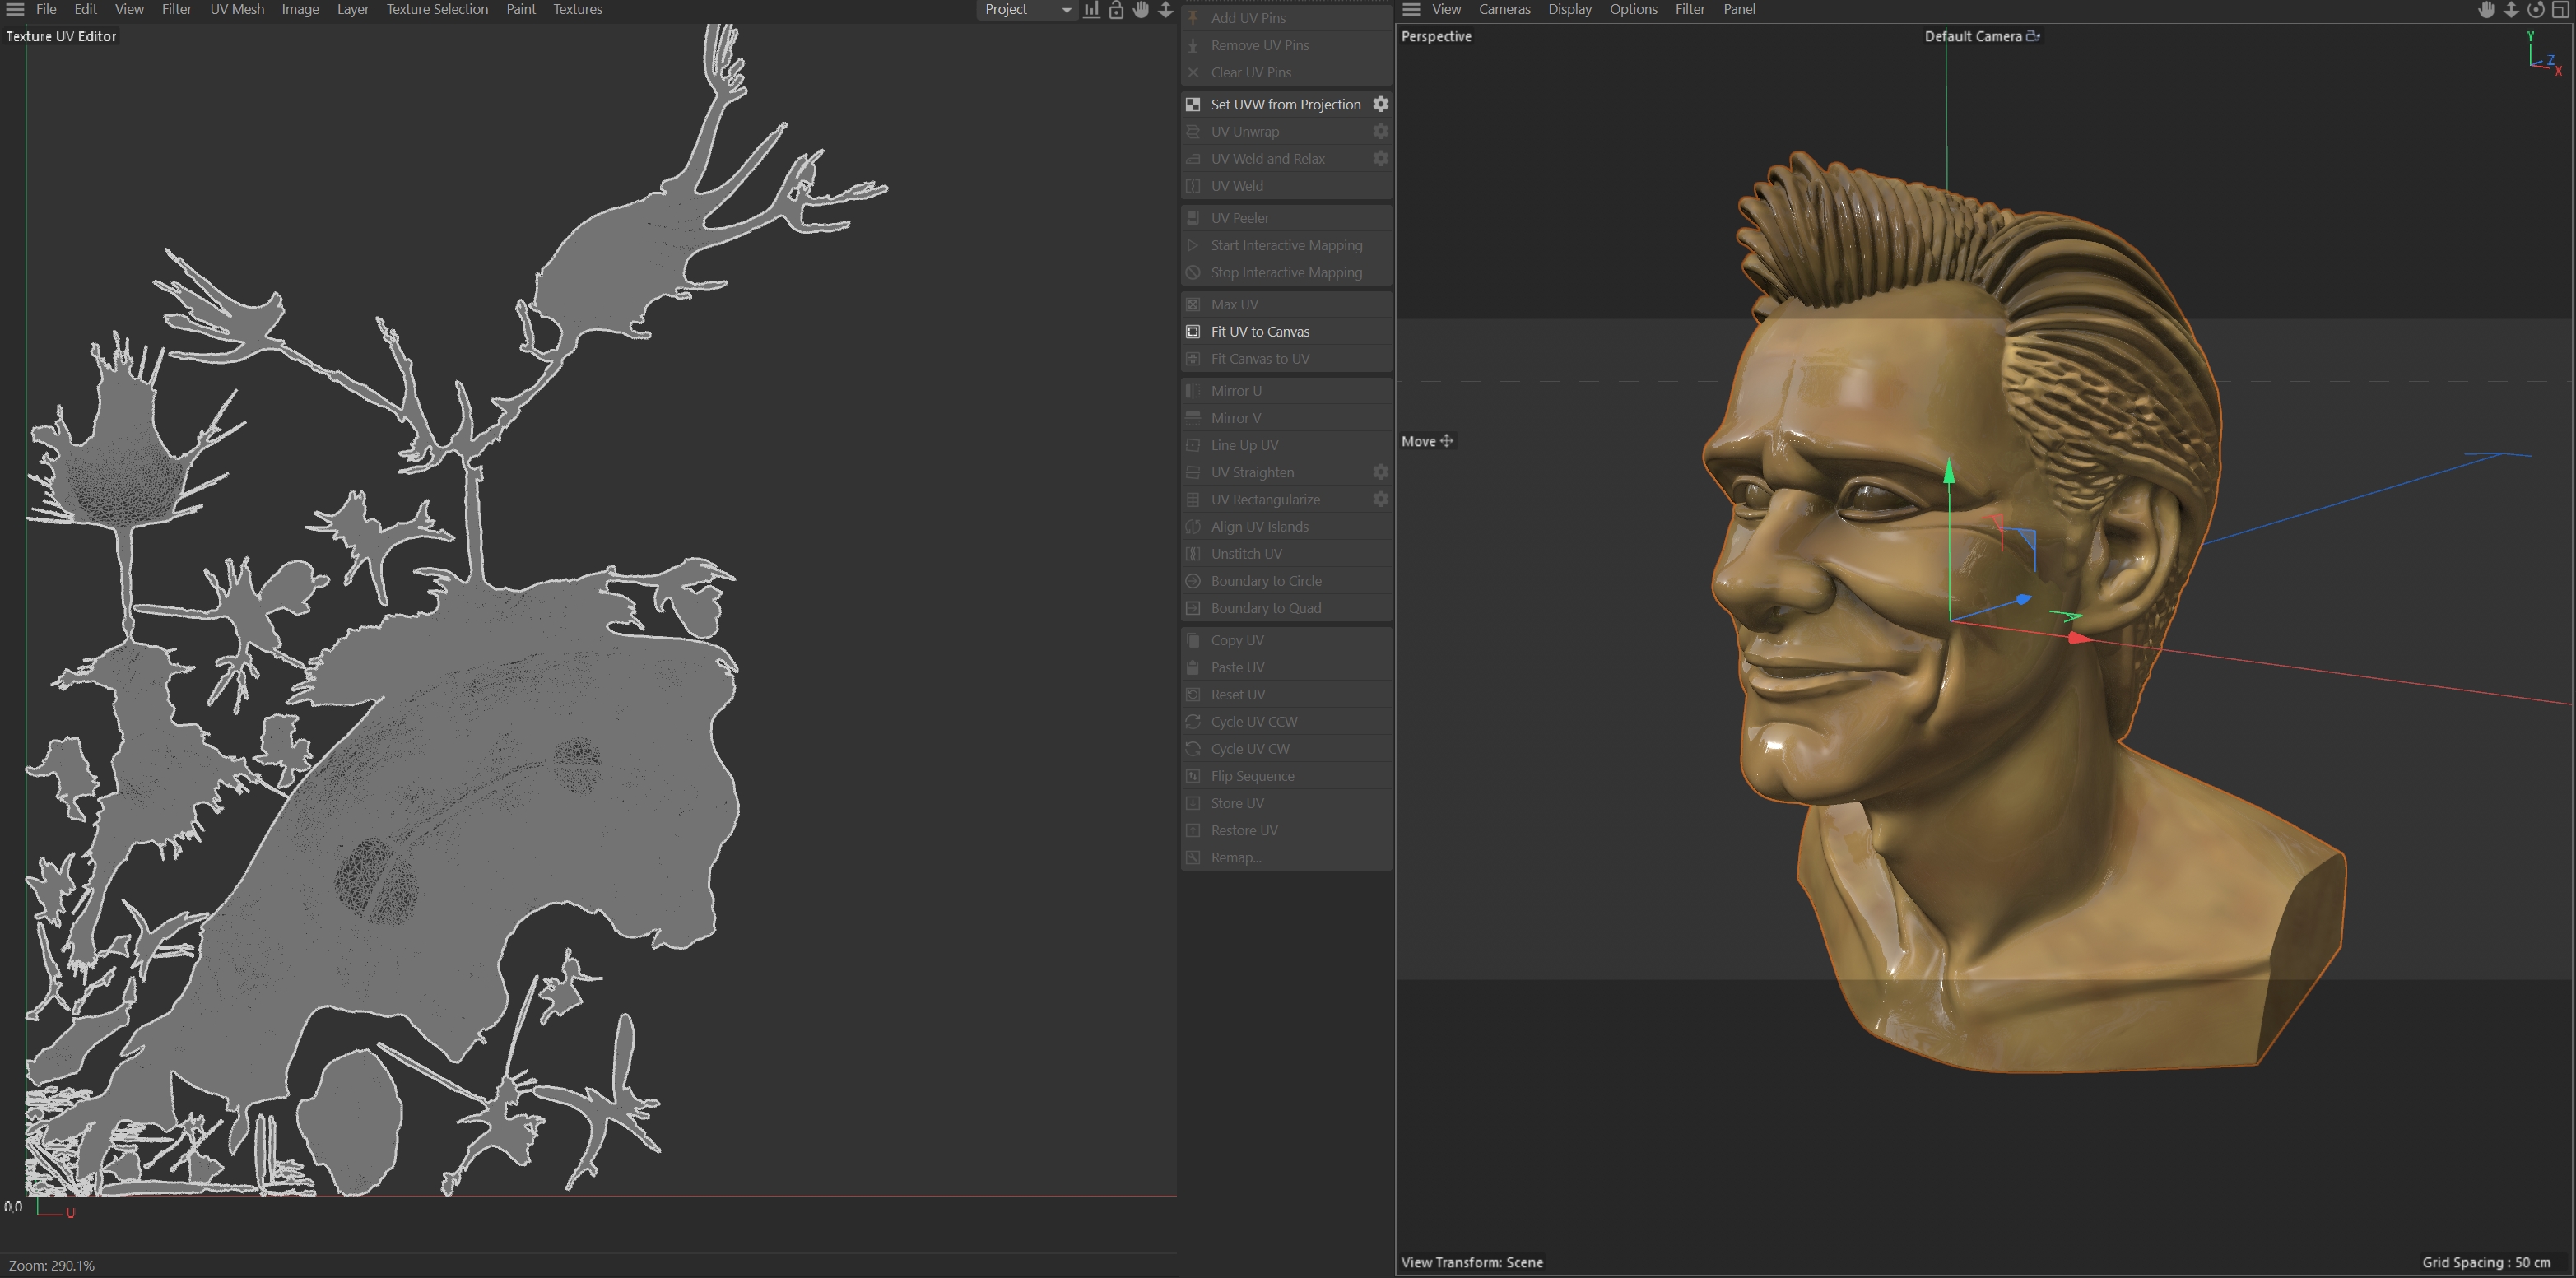Screen dimensions: 2576x1278
Task: Open the Cameras menu in viewport
Action: tap(1504, 9)
